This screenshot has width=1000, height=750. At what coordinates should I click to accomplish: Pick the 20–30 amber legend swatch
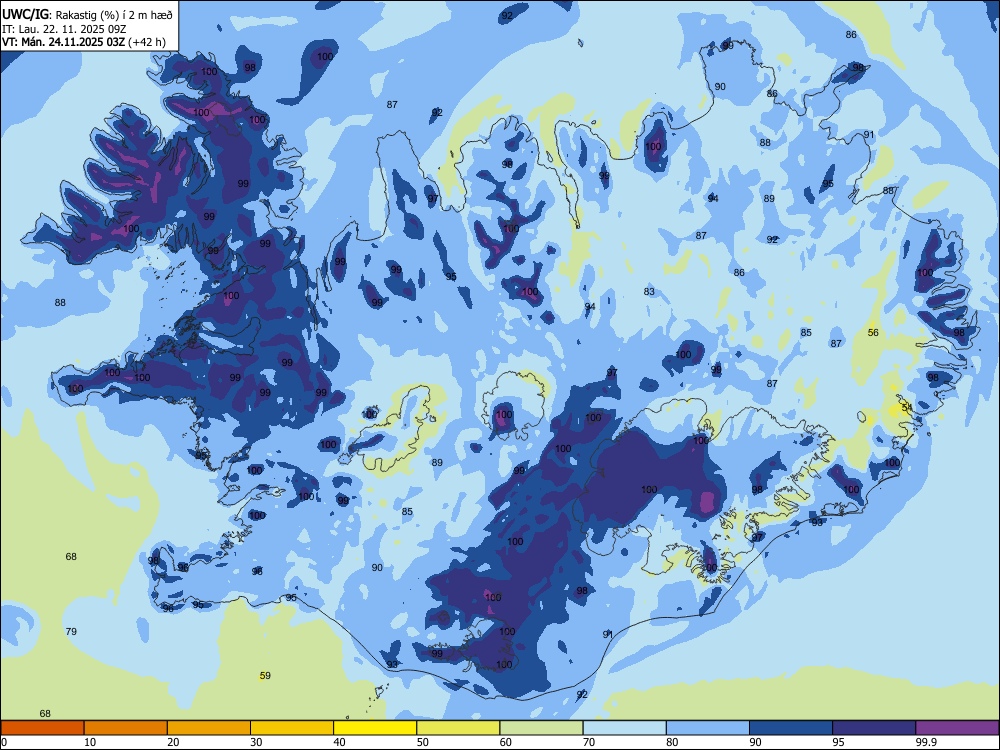pyautogui.click(x=209, y=728)
